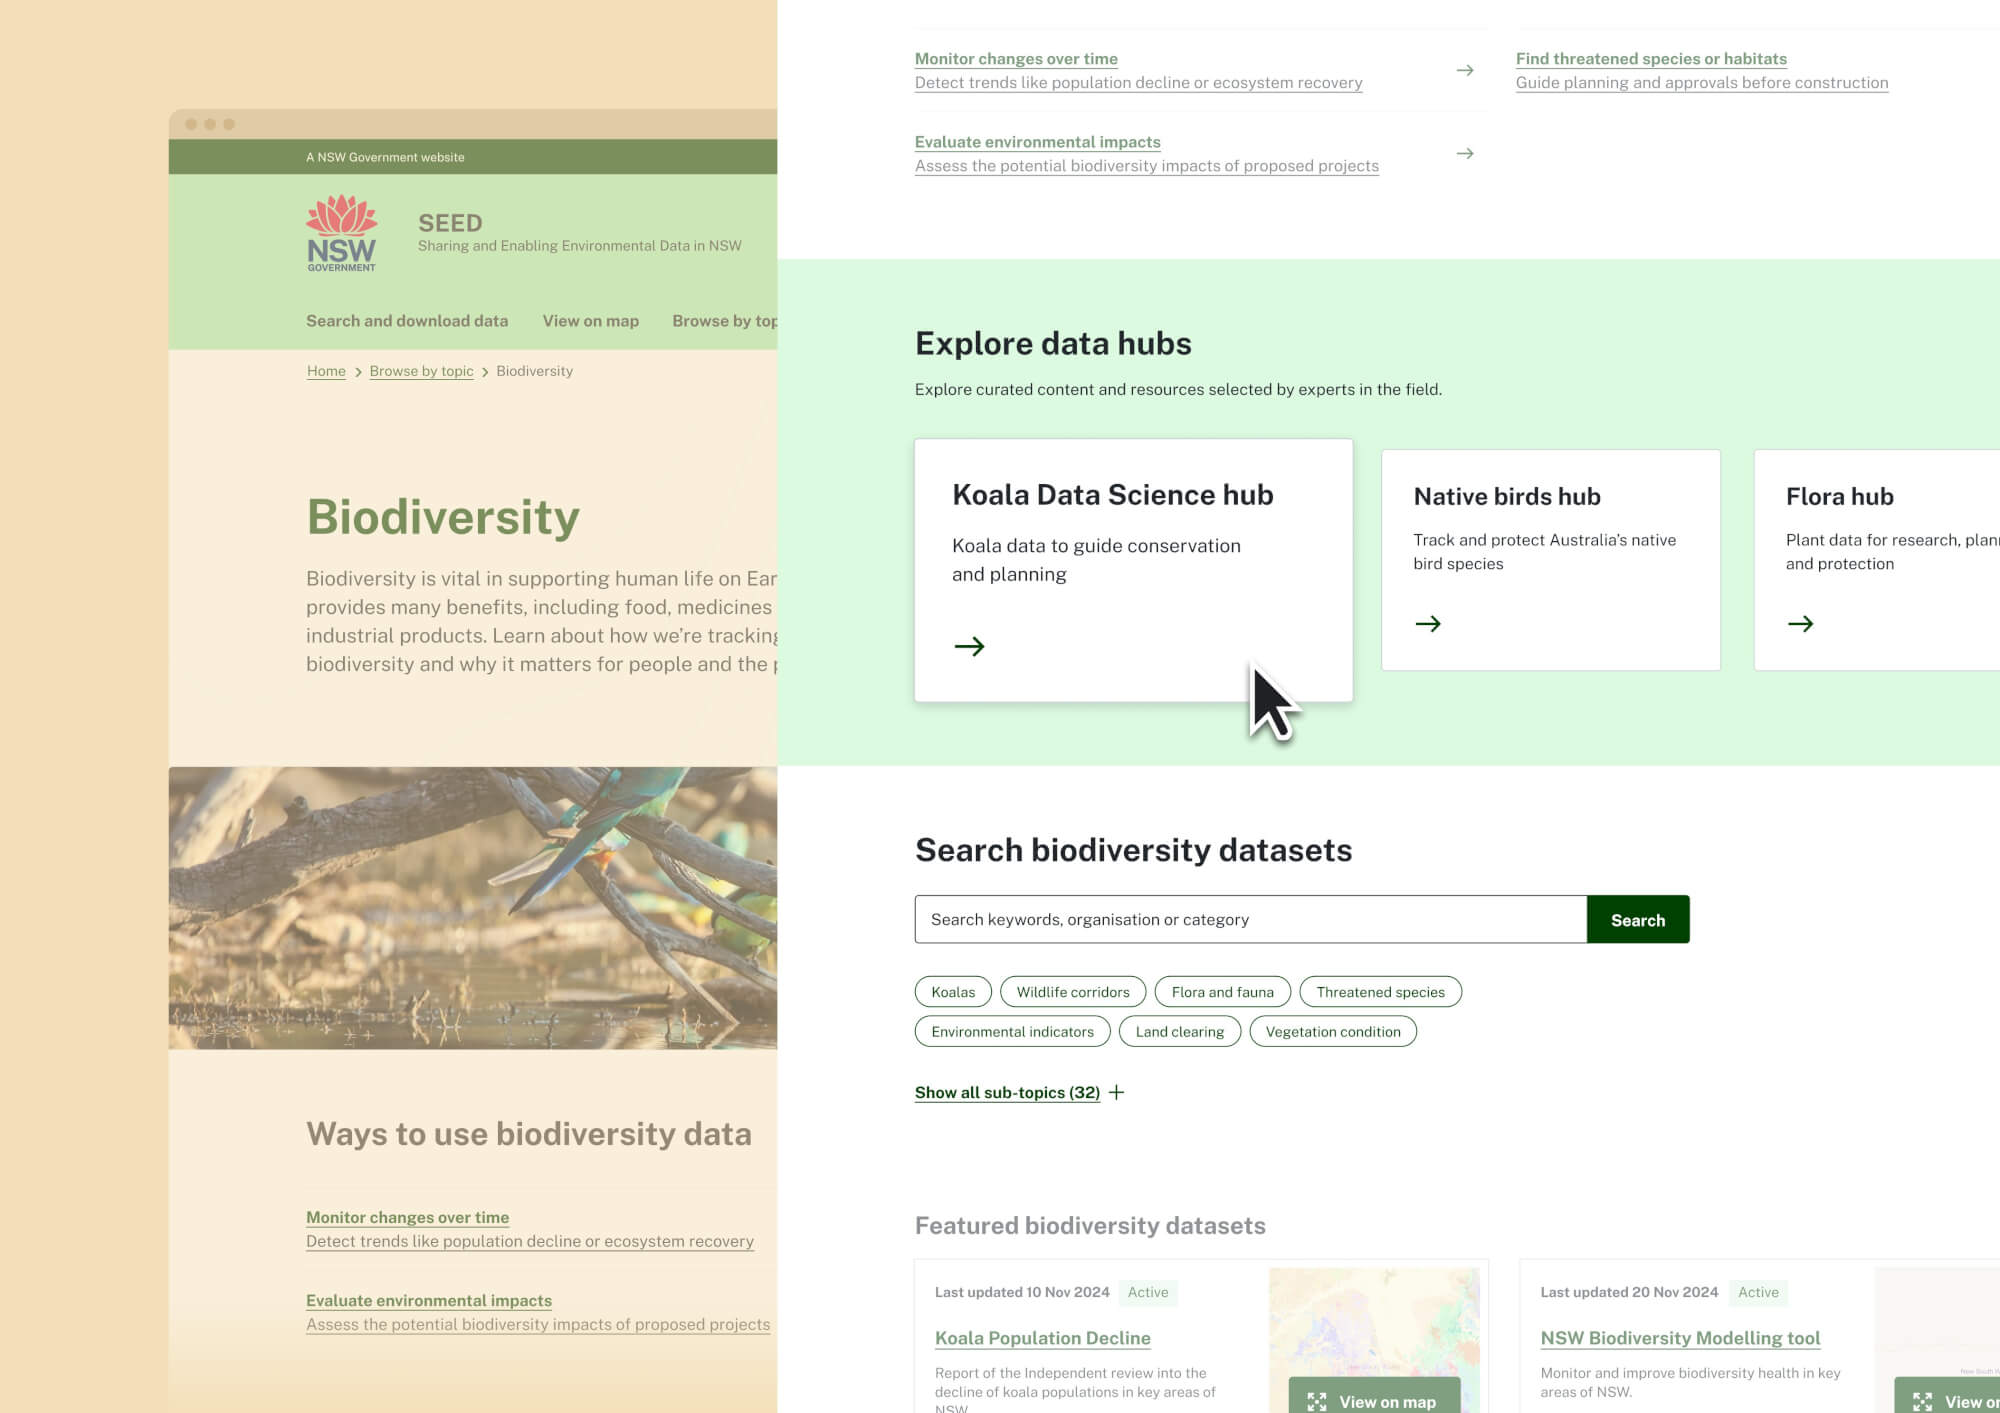The height and width of the screenshot is (1413, 2000).
Task: Select the Koalas filter chip
Action: click(953, 992)
